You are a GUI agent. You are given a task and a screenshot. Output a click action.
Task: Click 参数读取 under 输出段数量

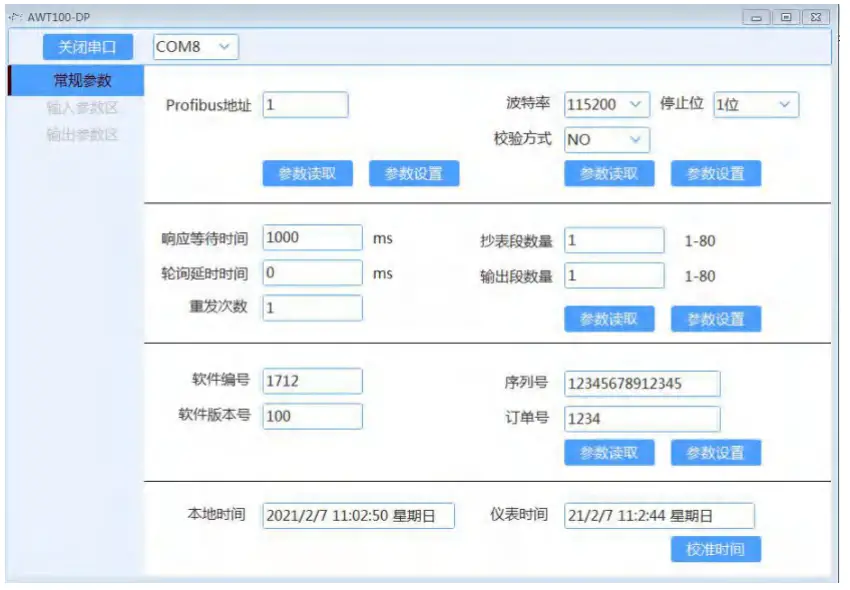609,319
